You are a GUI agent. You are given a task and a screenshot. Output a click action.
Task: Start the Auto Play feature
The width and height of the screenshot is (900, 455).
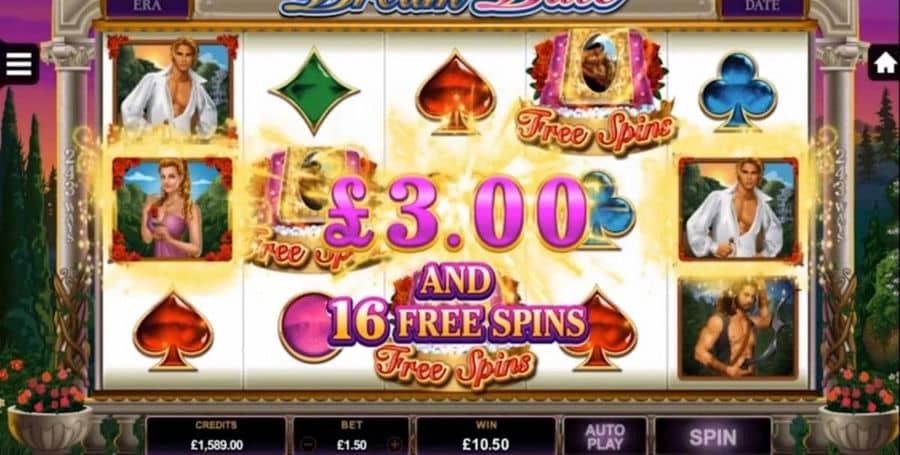(x=605, y=437)
